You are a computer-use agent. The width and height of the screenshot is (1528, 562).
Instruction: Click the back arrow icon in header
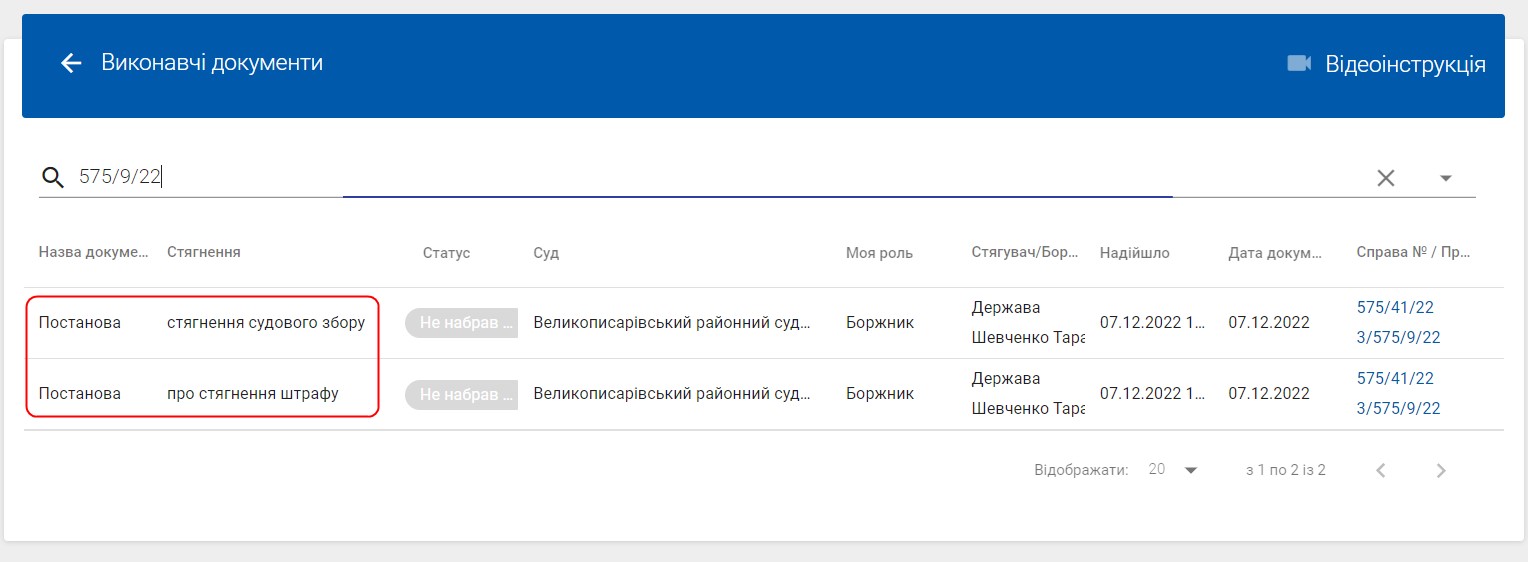tap(71, 64)
